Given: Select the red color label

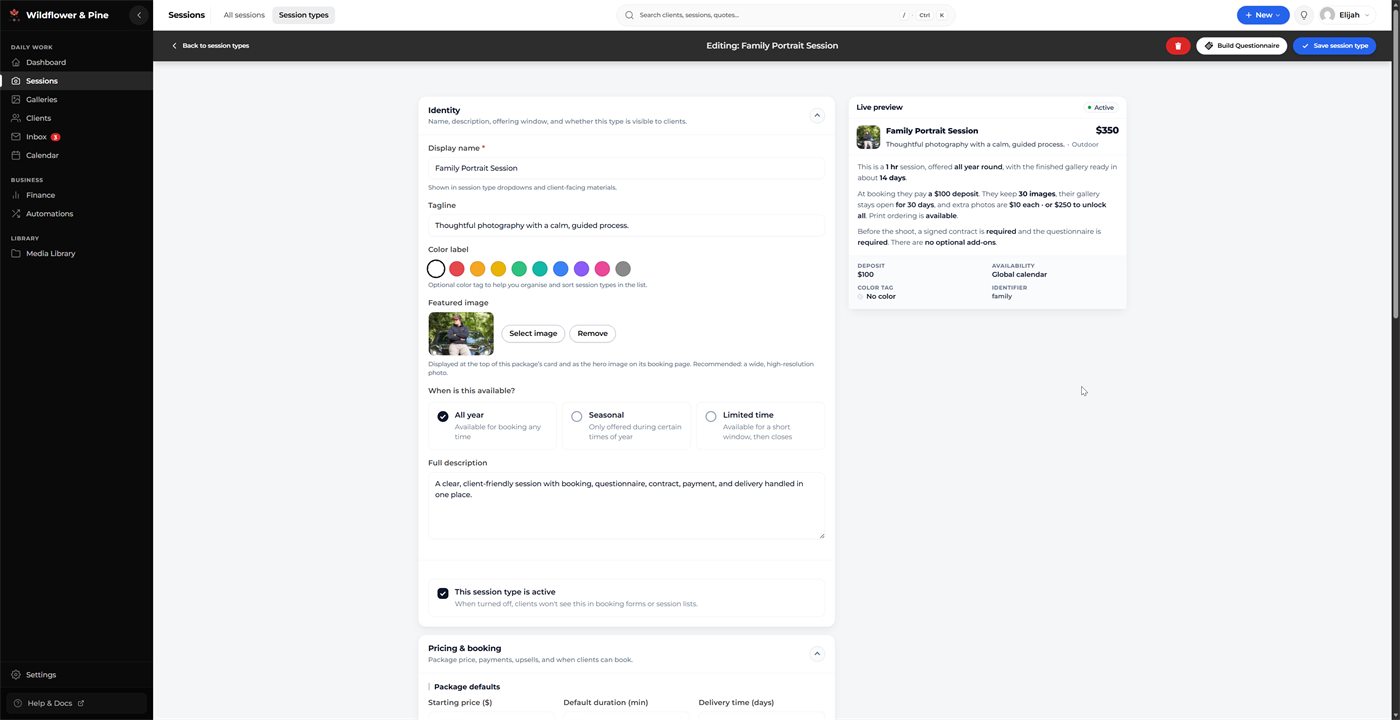Looking at the screenshot, I should point(457,269).
